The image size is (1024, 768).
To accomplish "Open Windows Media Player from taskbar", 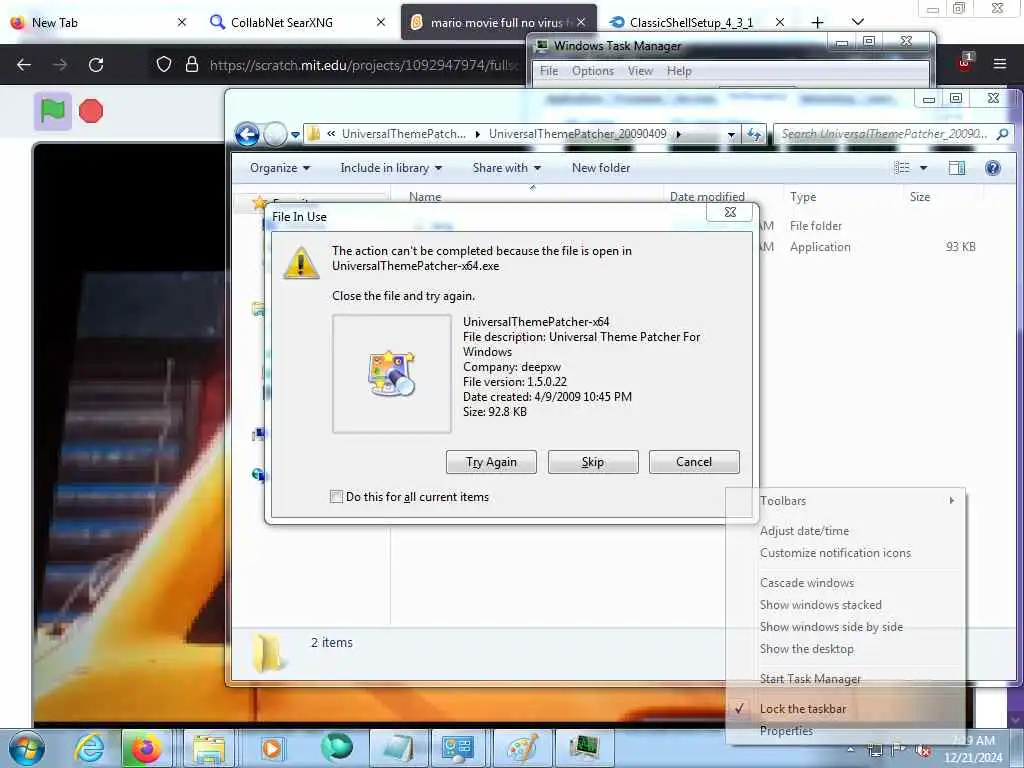I will click(x=271, y=748).
